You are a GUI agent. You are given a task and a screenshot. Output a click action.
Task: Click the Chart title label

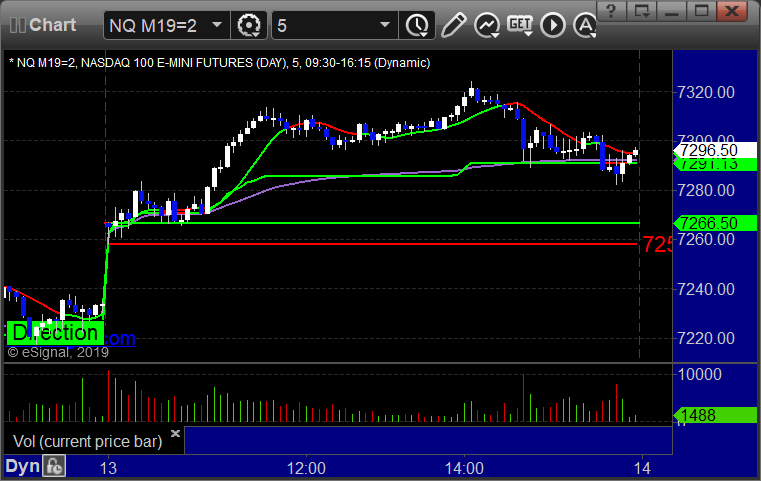pyautogui.click(x=52, y=25)
